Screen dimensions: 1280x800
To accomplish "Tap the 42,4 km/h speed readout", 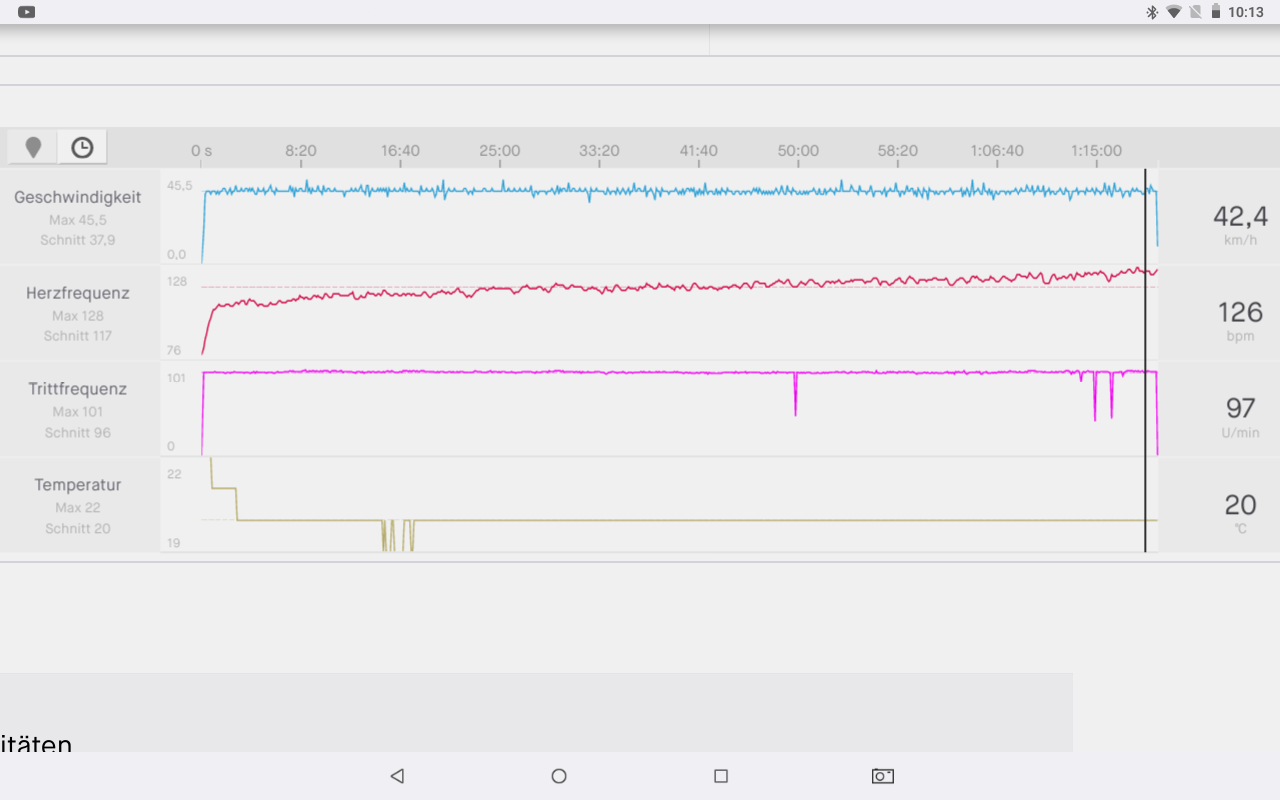I will [x=1240, y=217].
